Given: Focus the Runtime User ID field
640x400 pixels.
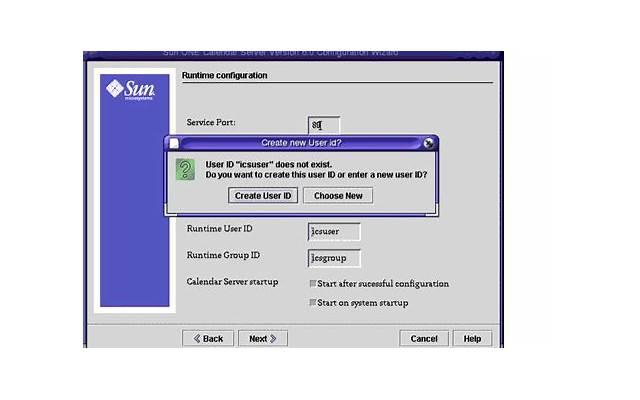Looking at the screenshot, I should [x=334, y=232].
